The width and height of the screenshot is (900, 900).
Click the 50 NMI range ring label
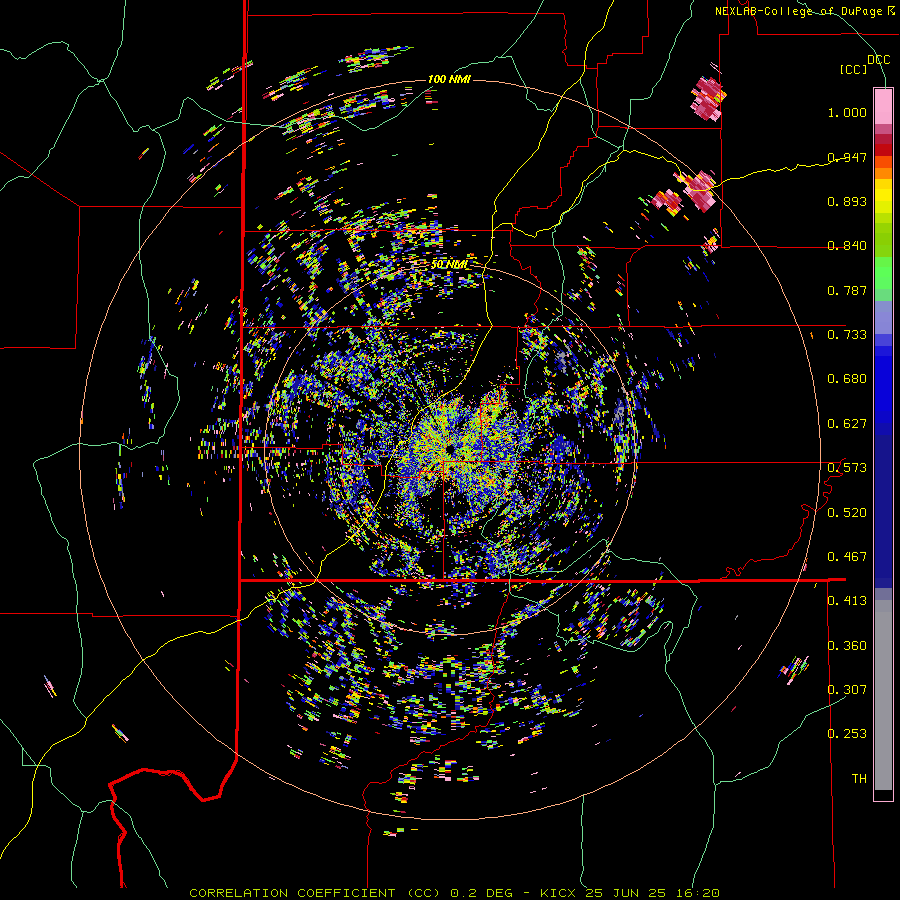449,265
